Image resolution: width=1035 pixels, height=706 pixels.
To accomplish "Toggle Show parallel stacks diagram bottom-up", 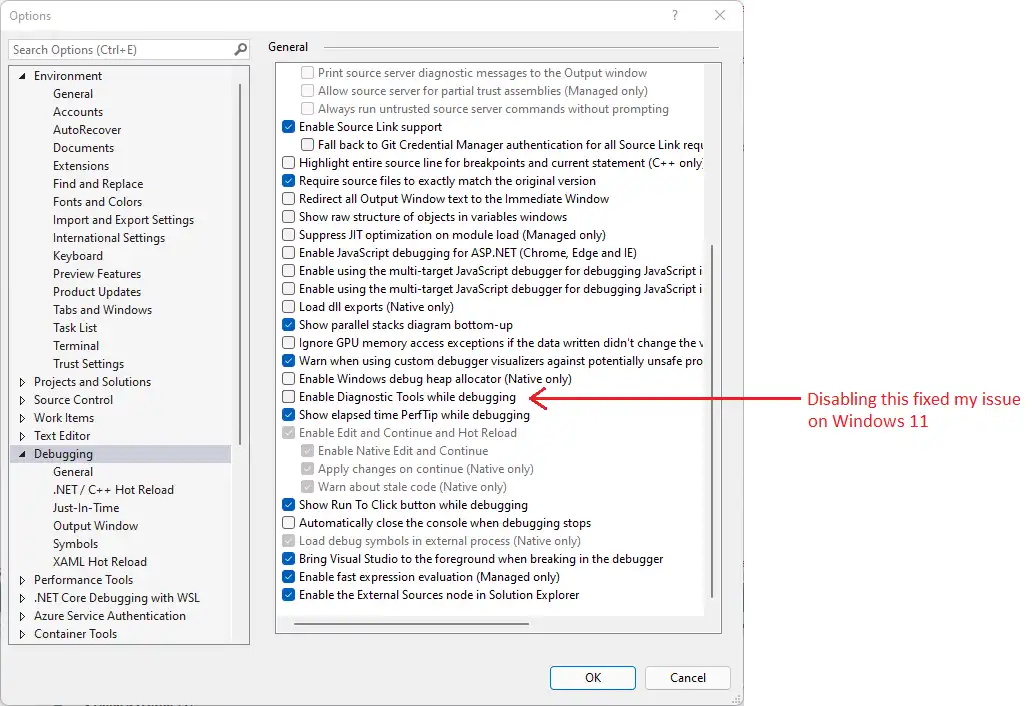I will (x=288, y=325).
